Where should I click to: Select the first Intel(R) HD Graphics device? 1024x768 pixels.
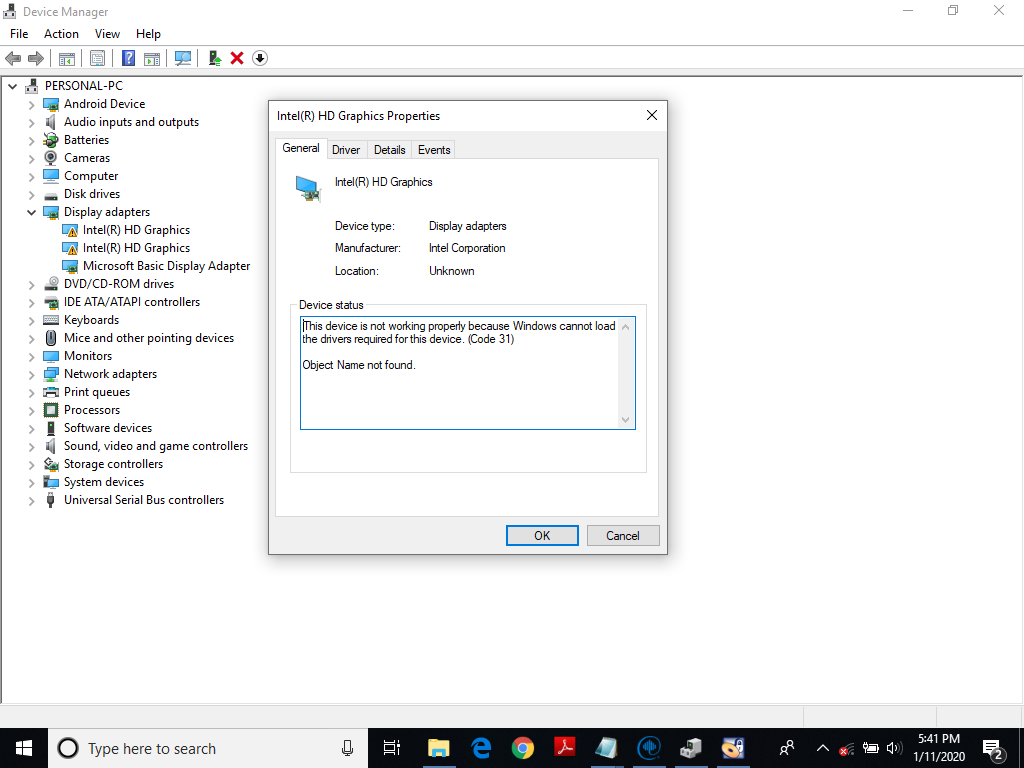[x=136, y=230]
